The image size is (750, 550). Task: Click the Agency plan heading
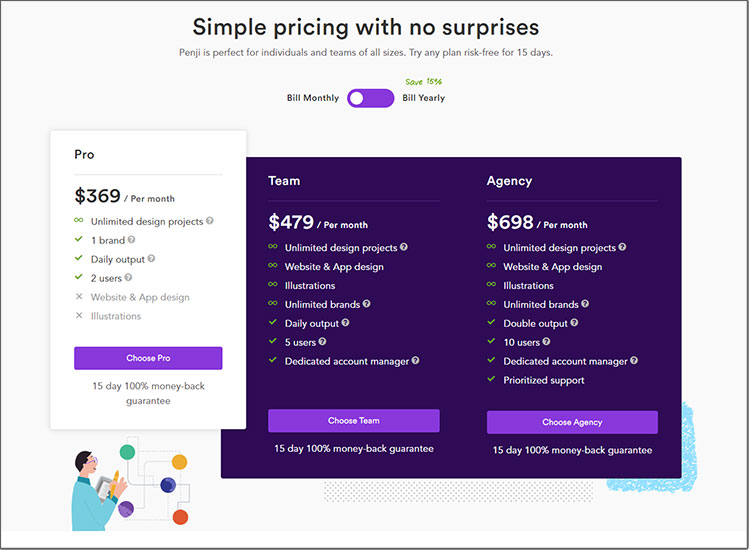pos(509,181)
